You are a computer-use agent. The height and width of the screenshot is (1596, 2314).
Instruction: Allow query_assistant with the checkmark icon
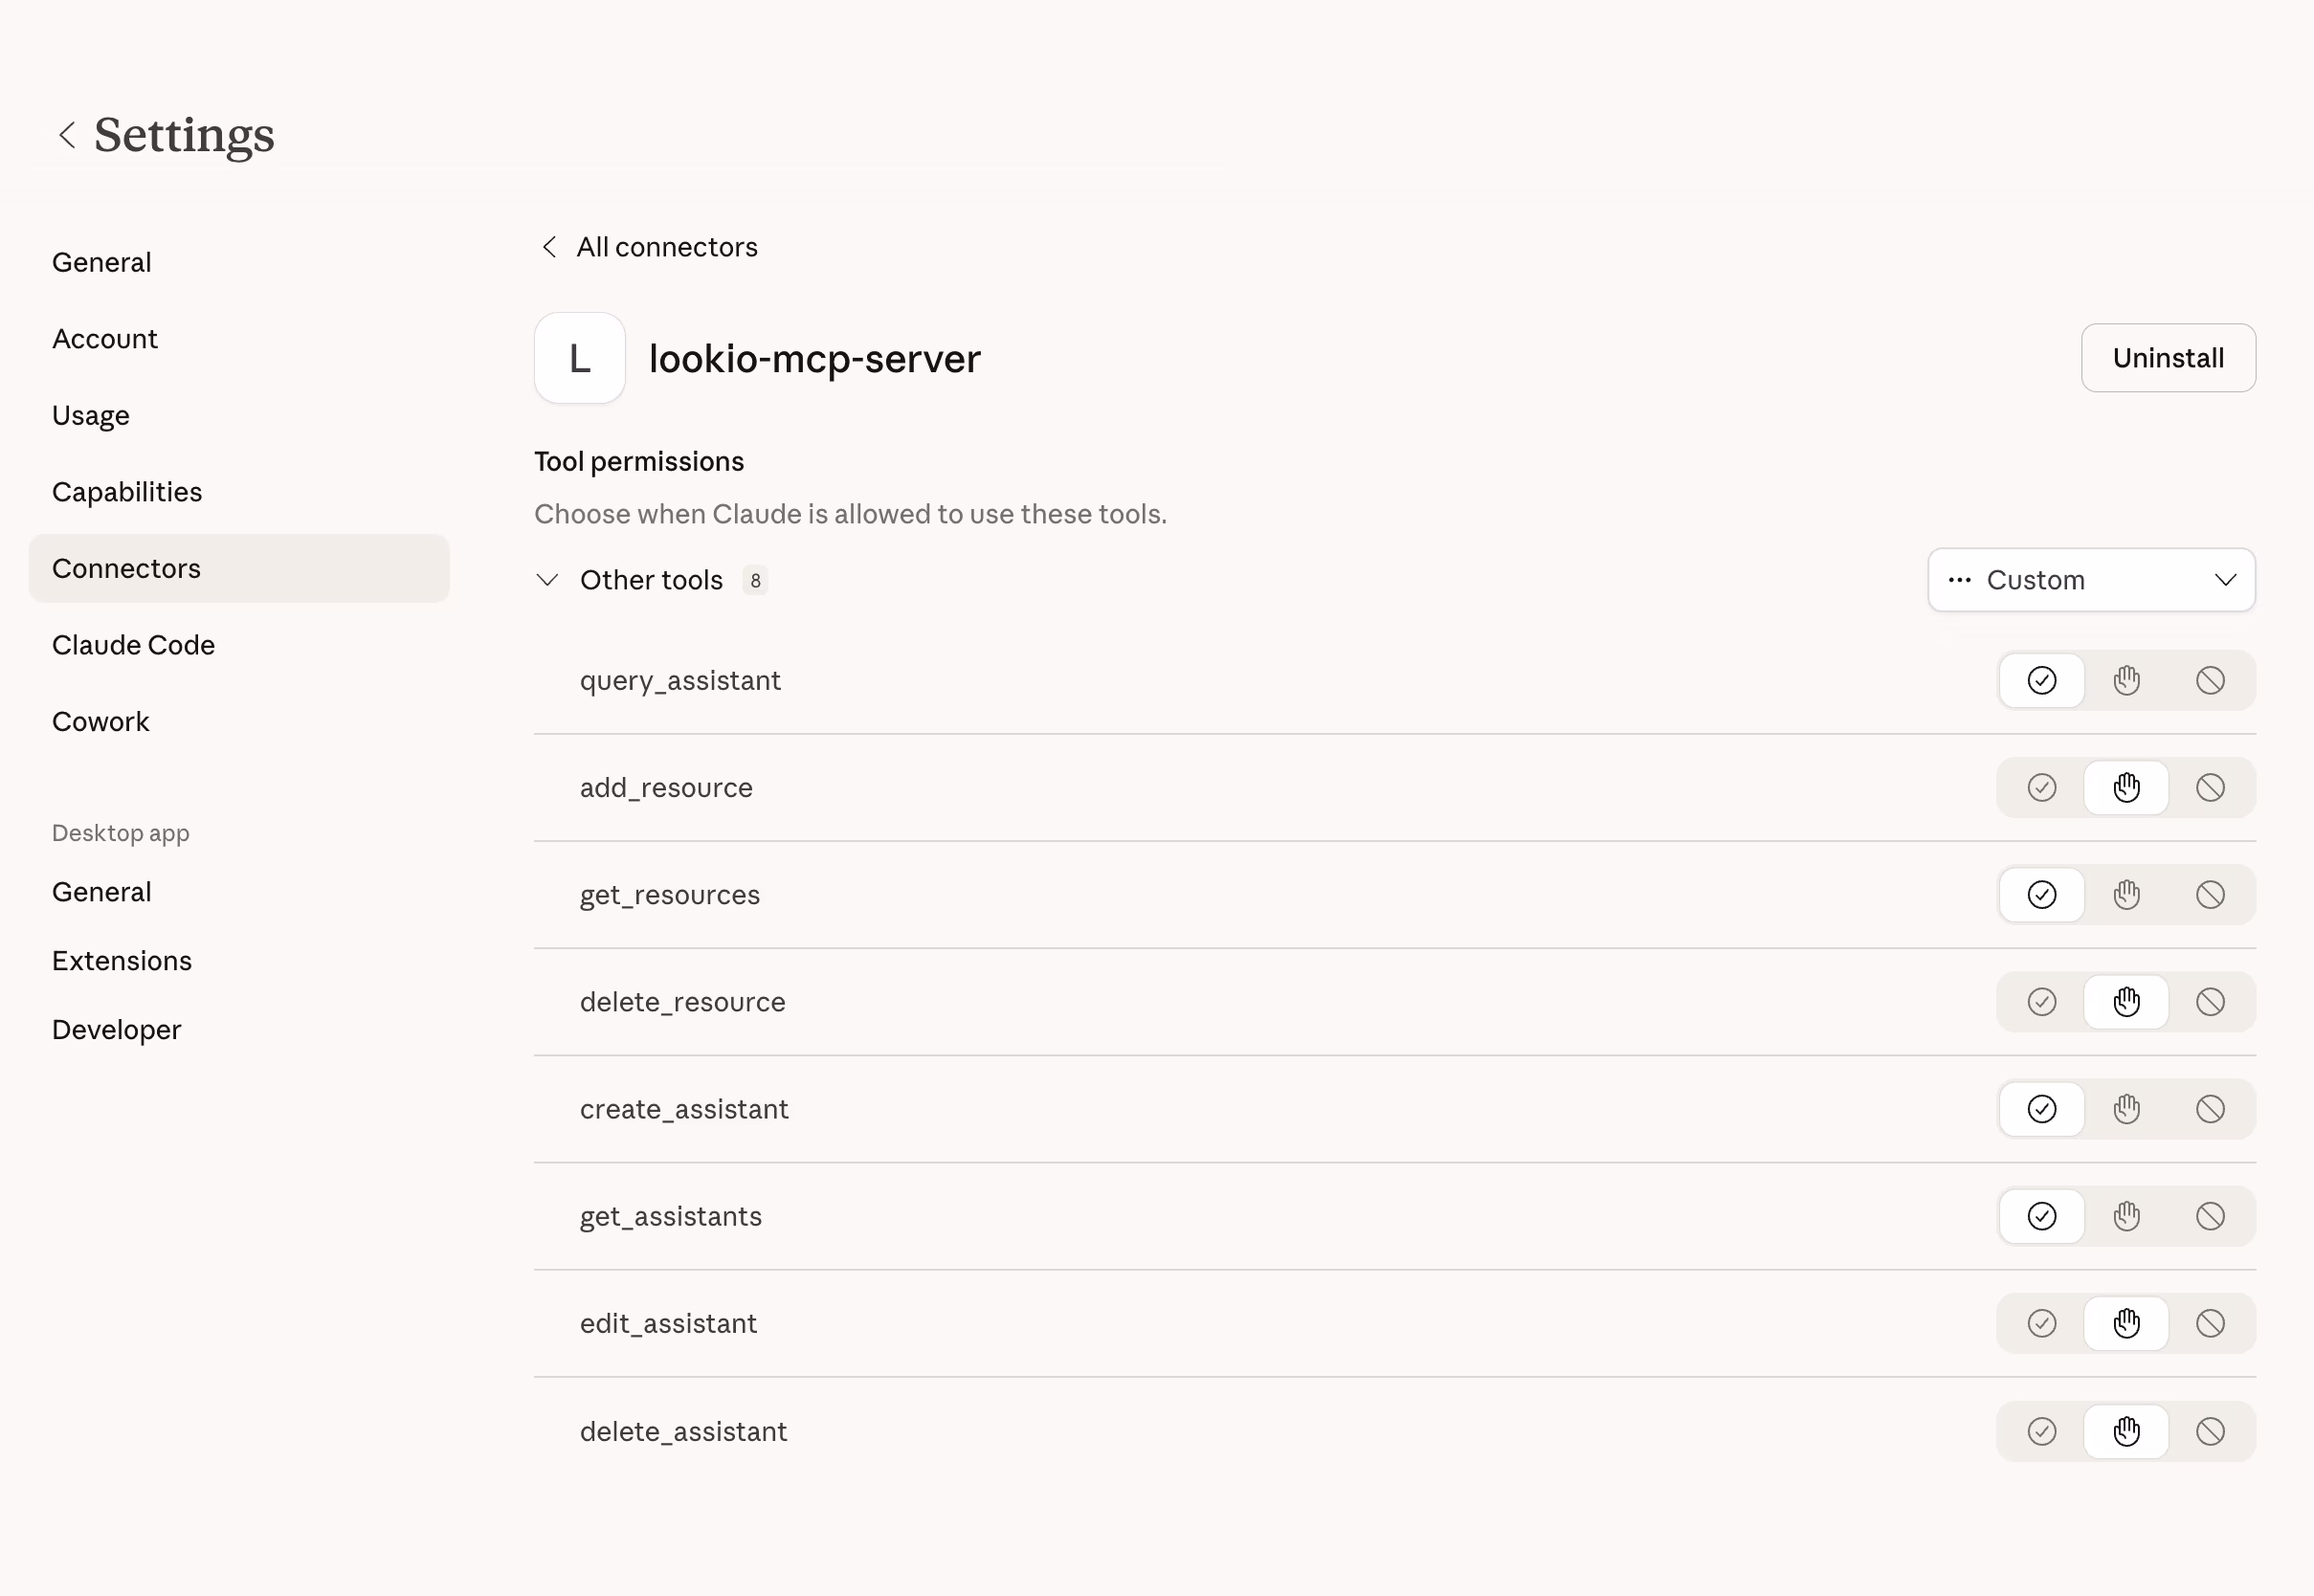(2042, 680)
